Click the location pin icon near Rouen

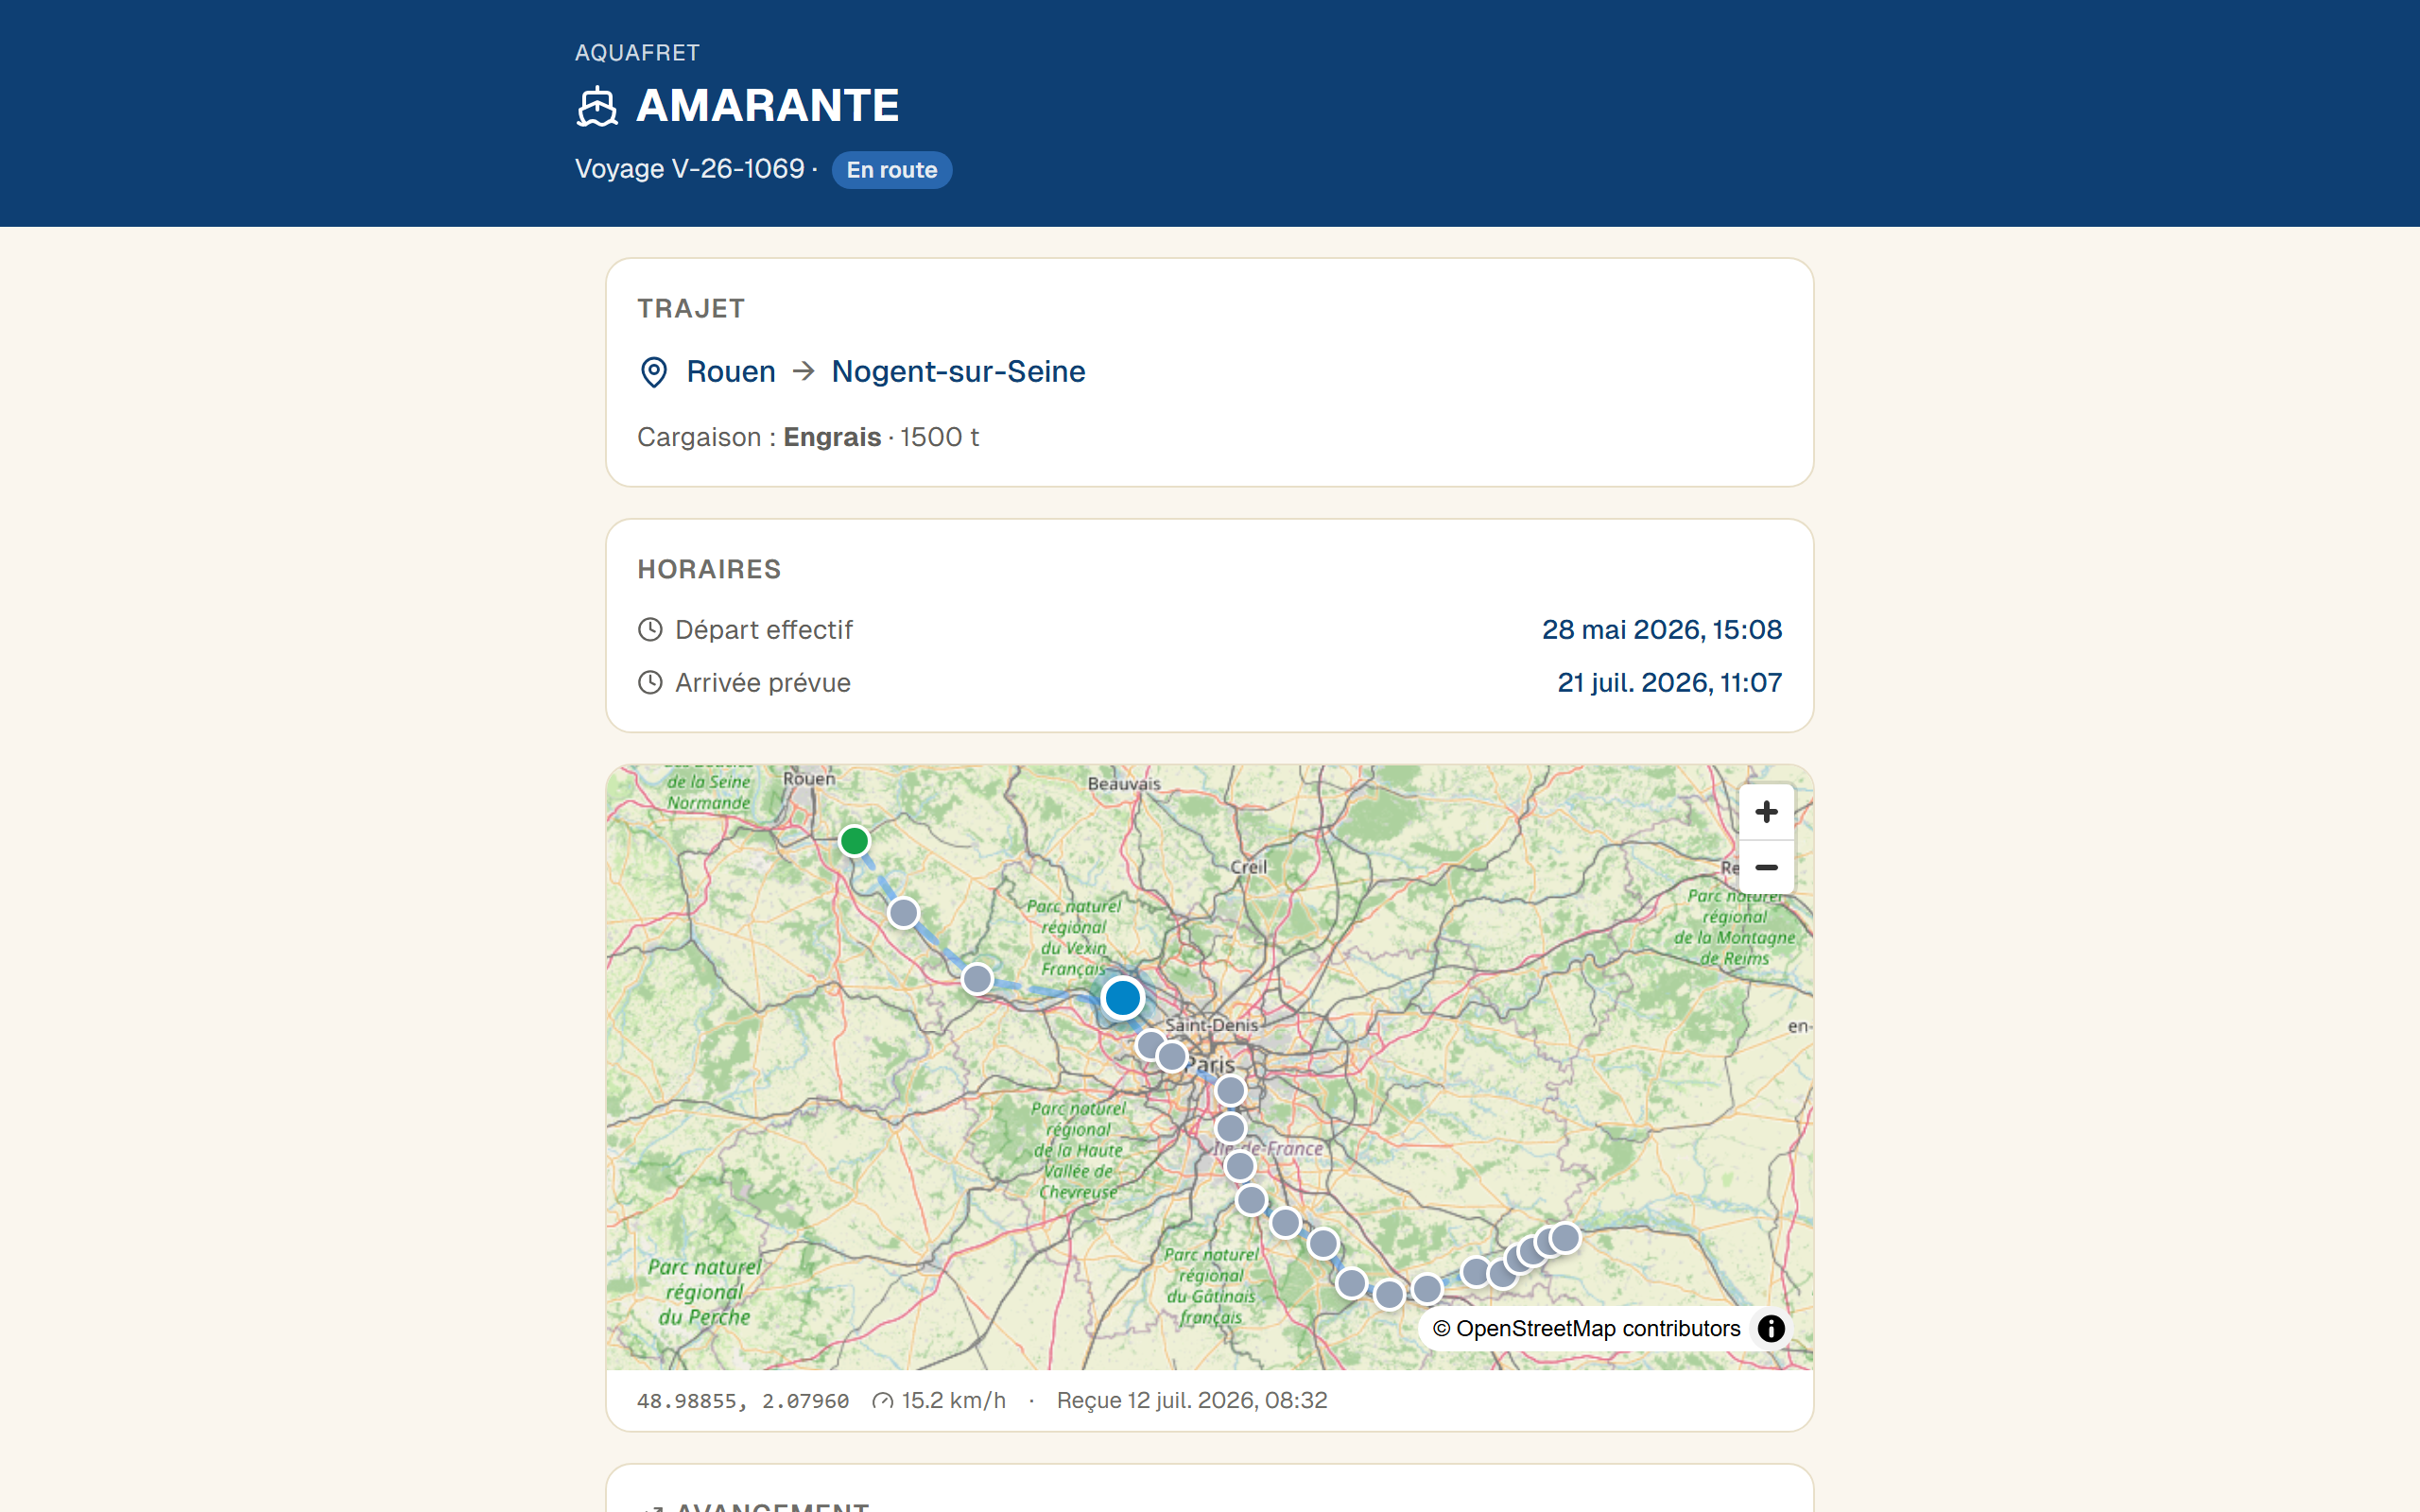(653, 372)
